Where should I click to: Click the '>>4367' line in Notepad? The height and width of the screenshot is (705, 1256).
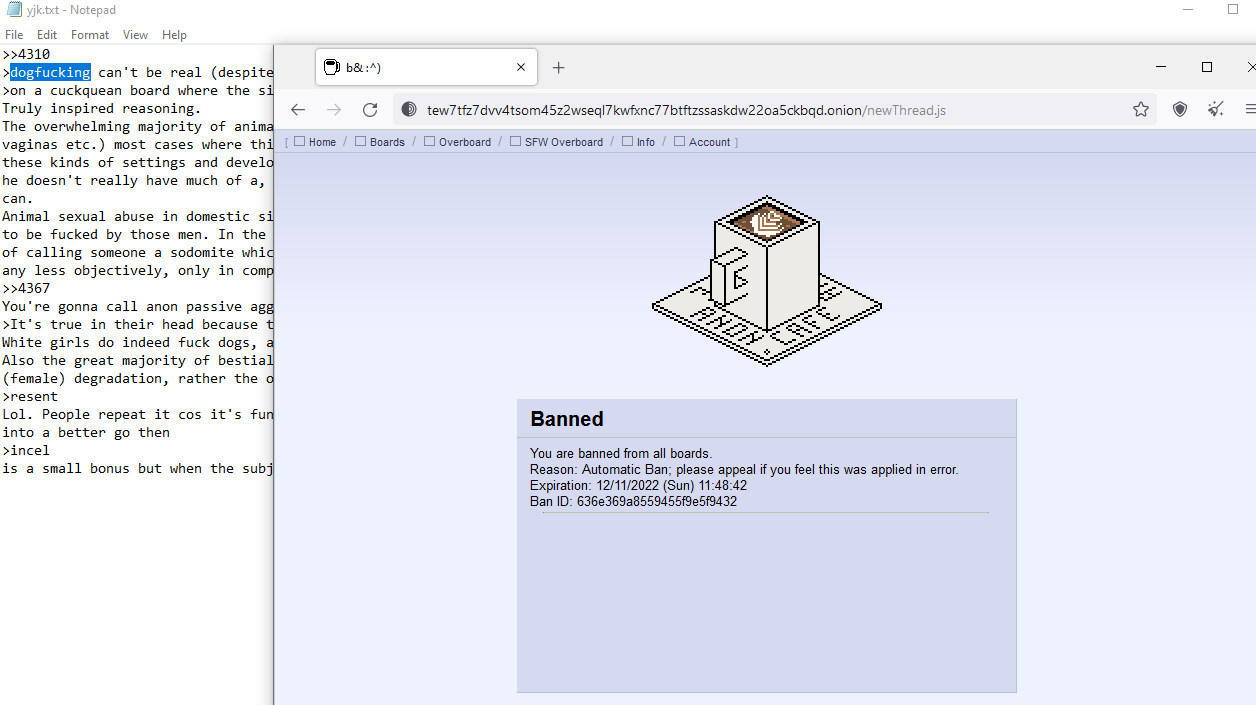point(26,288)
